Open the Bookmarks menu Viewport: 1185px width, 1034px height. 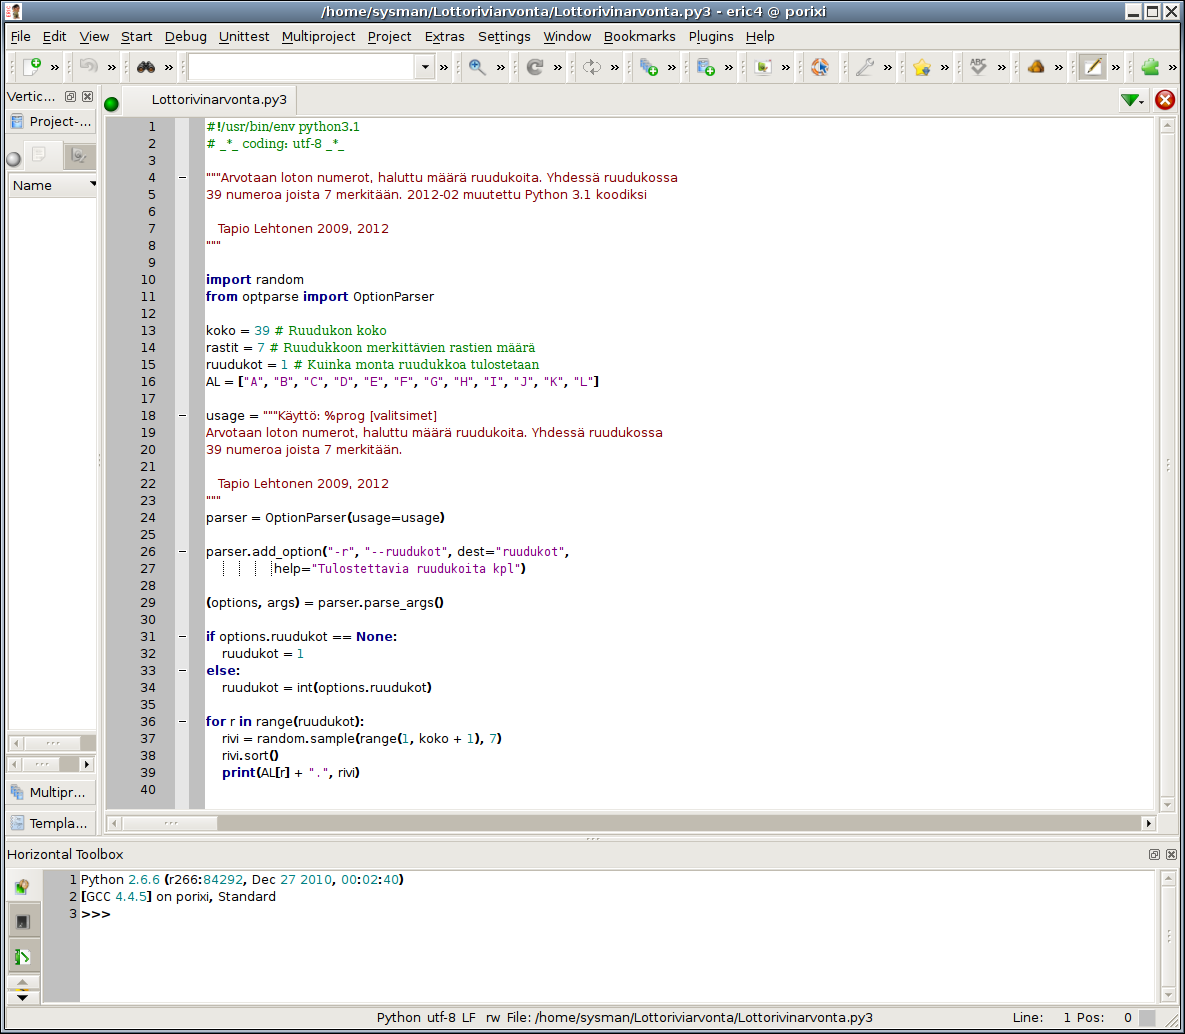coord(639,36)
